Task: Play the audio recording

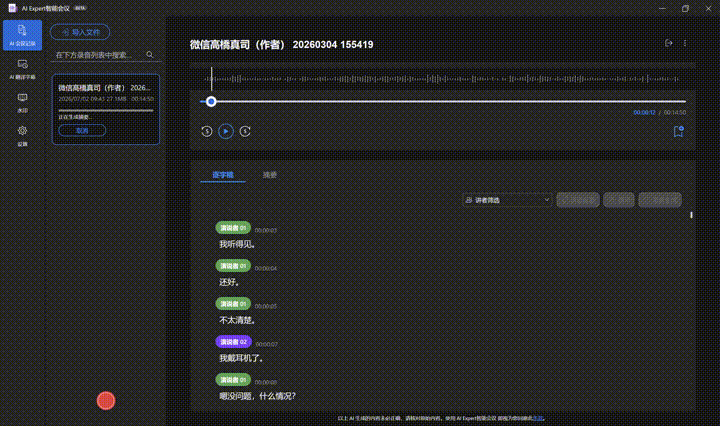Action: pyautogui.click(x=226, y=131)
